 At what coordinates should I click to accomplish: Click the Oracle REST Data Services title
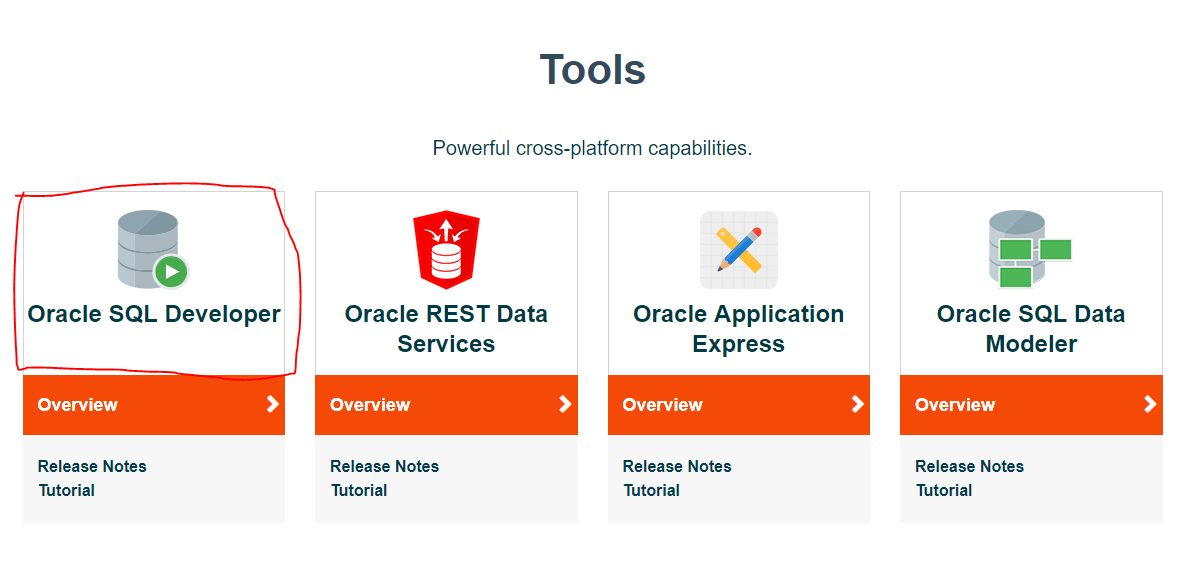click(x=446, y=329)
